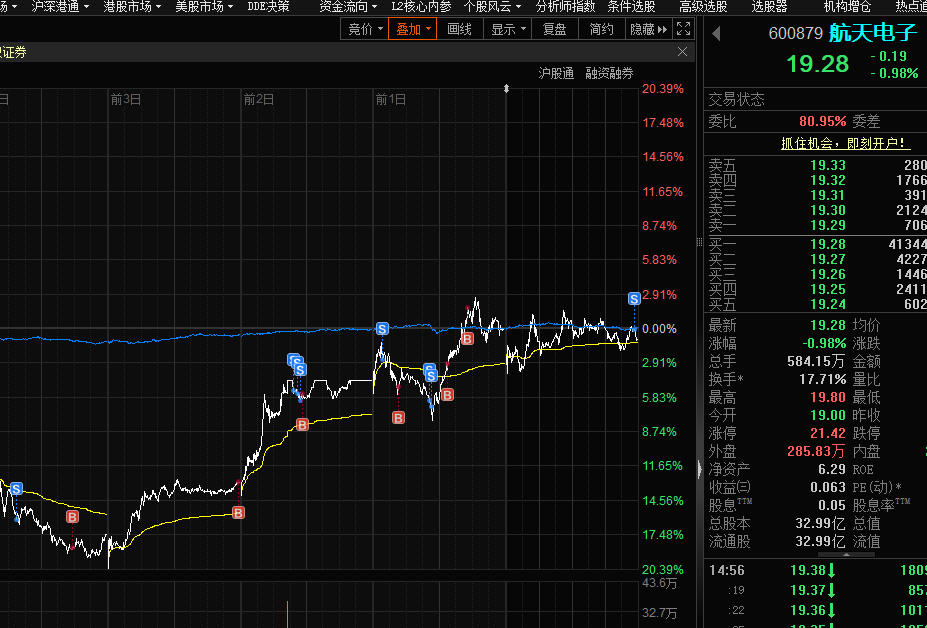The height and width of the screenshot is (628, 927).
Task: Open the 高级选股 menu item
Action: pos(703,7)
